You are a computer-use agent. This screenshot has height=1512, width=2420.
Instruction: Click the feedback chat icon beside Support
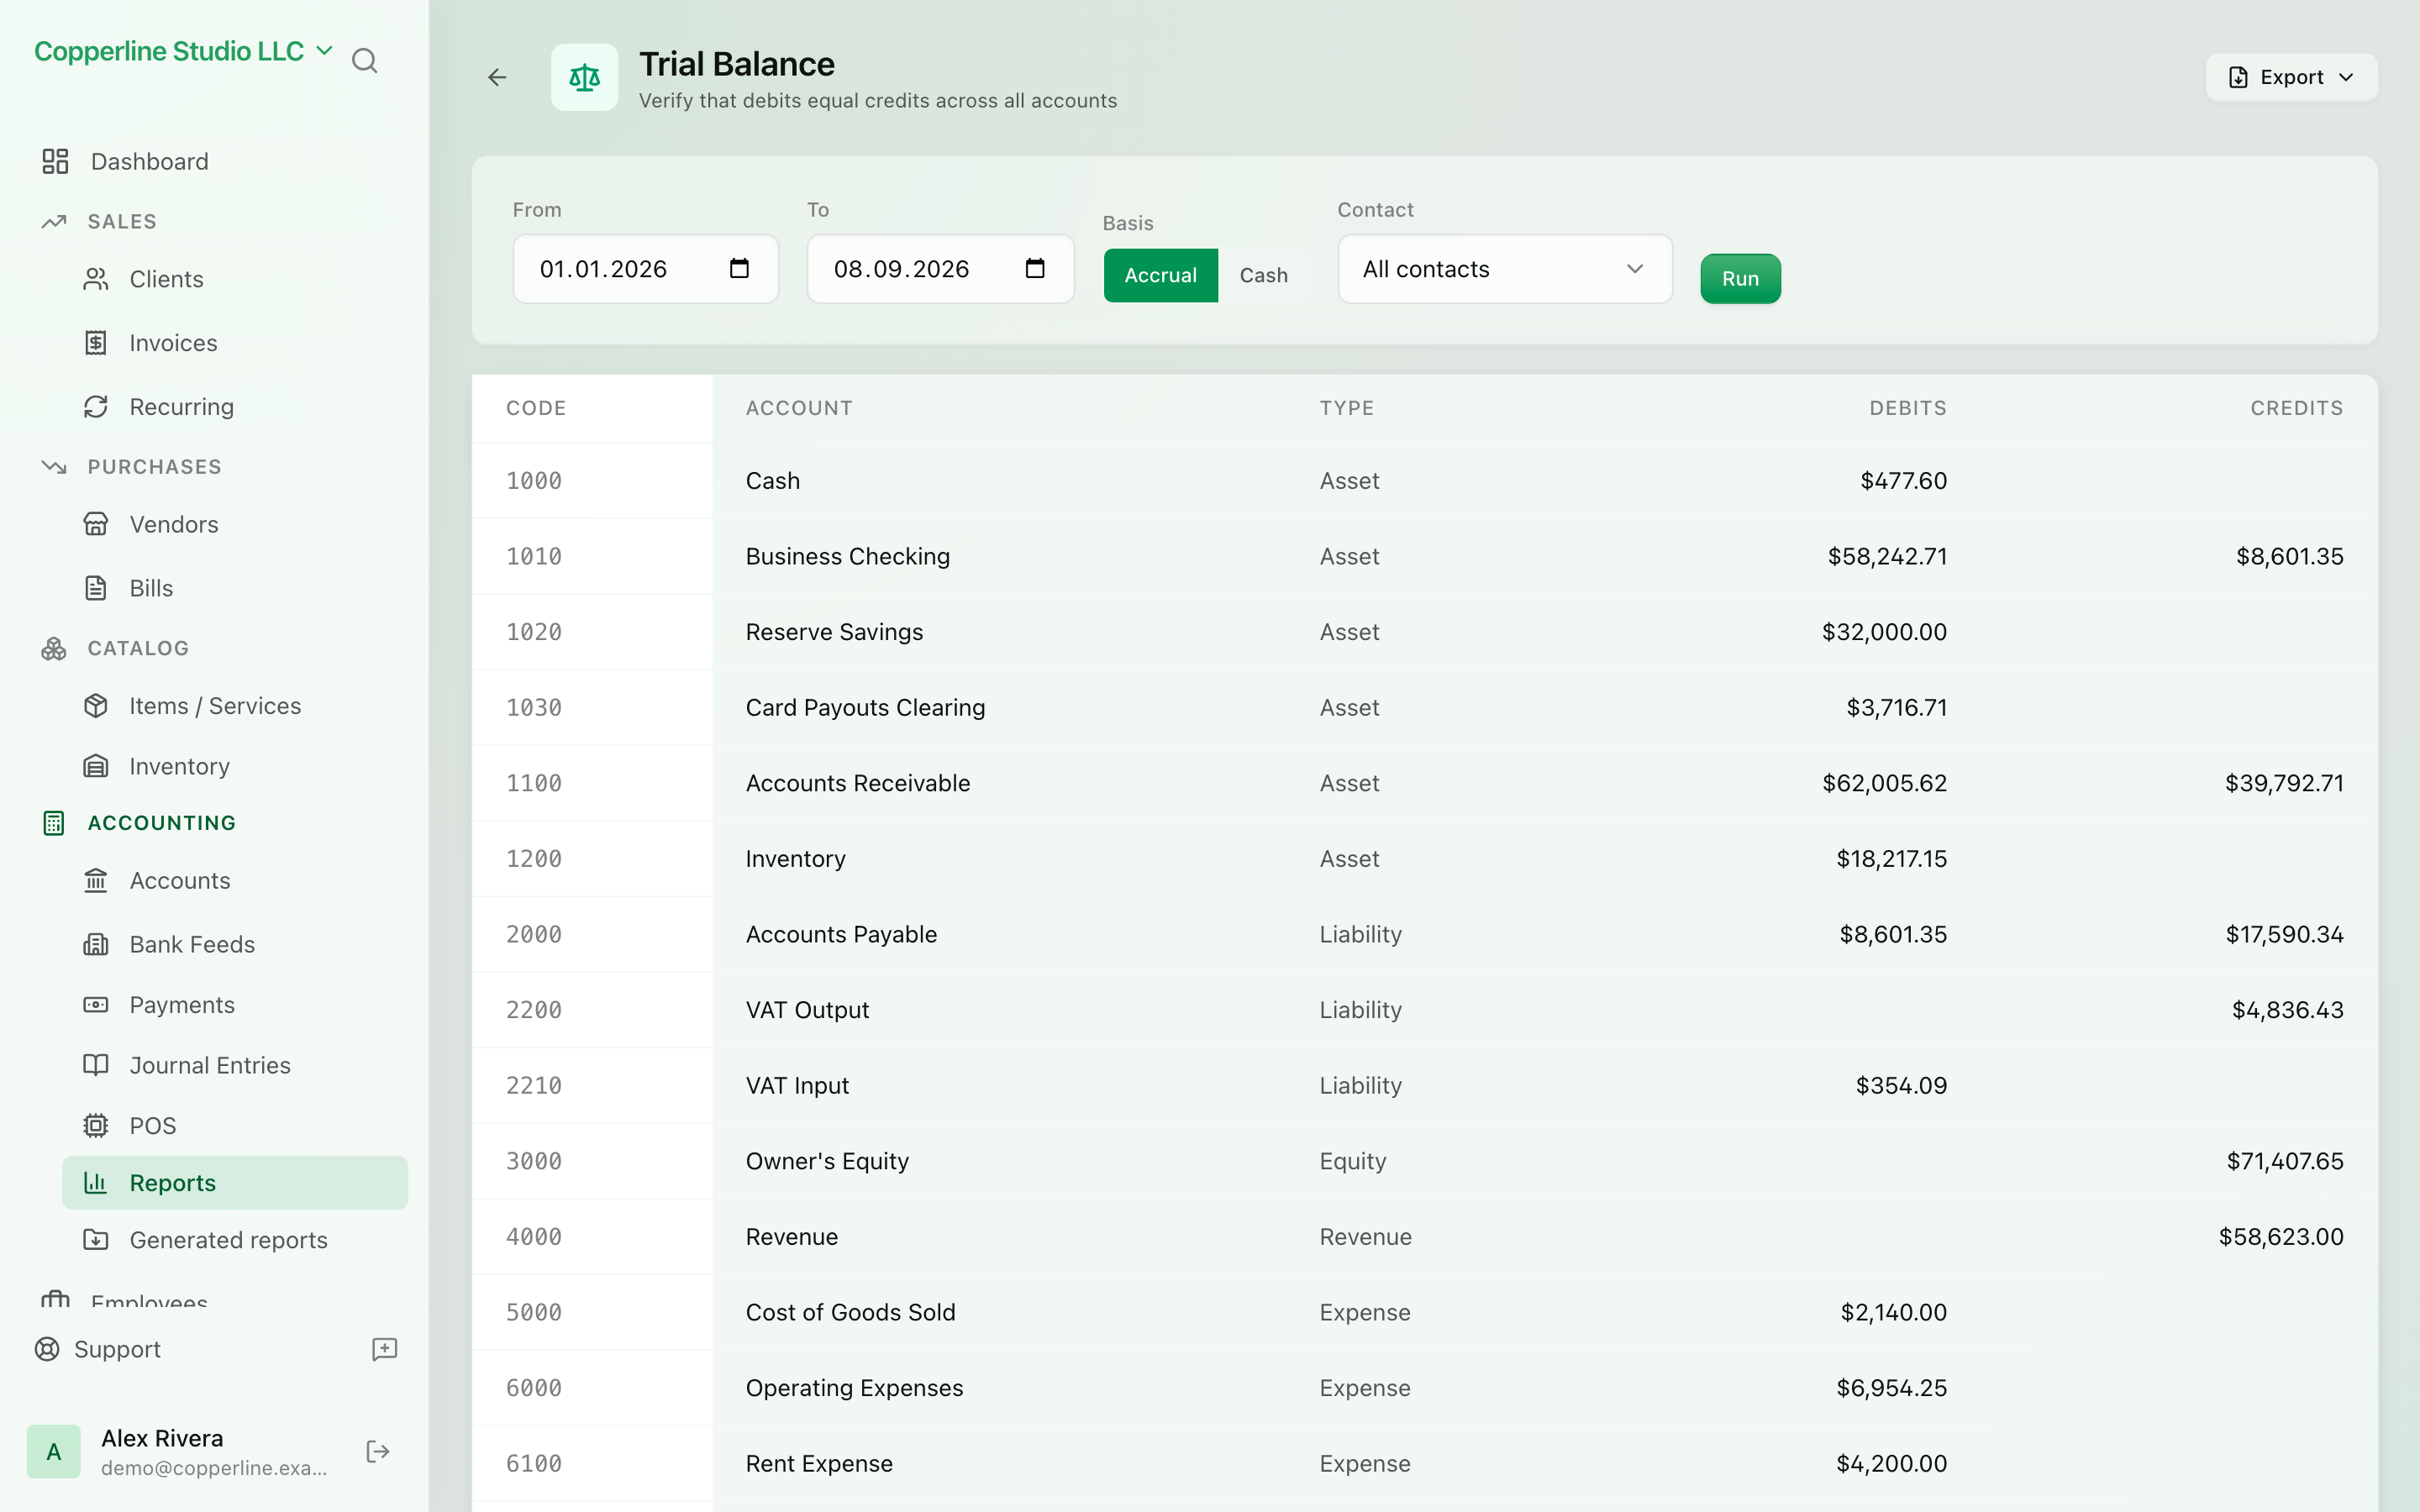tap(385, 1349)
